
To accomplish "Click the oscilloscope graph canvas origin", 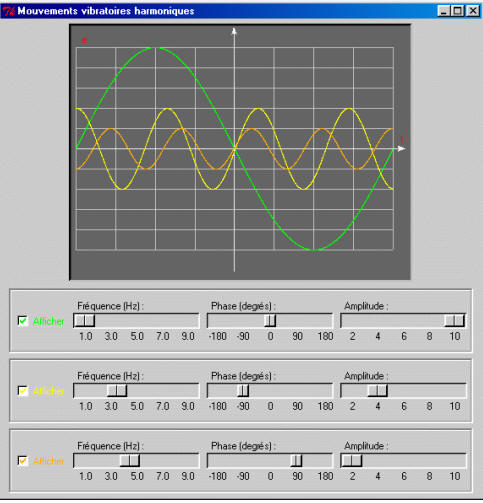I will click(x=234, y=149).
